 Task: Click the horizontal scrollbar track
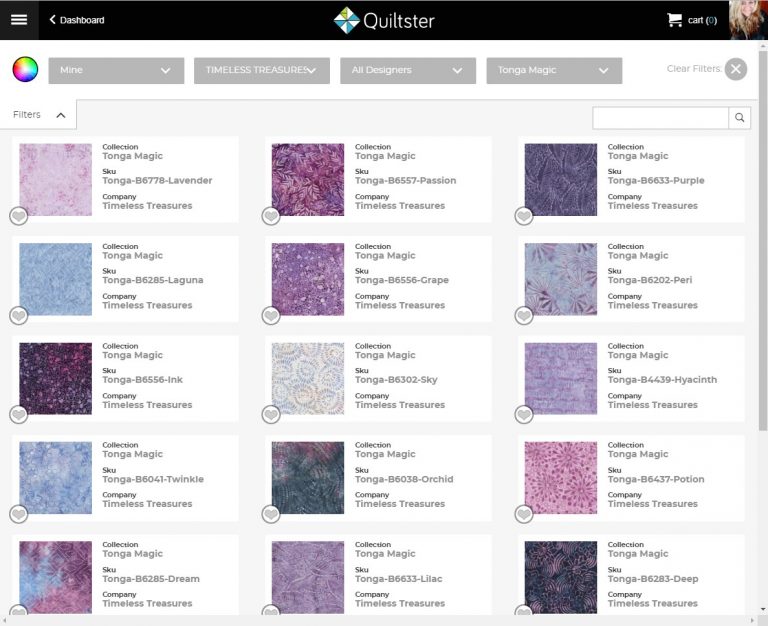point(380,621)
